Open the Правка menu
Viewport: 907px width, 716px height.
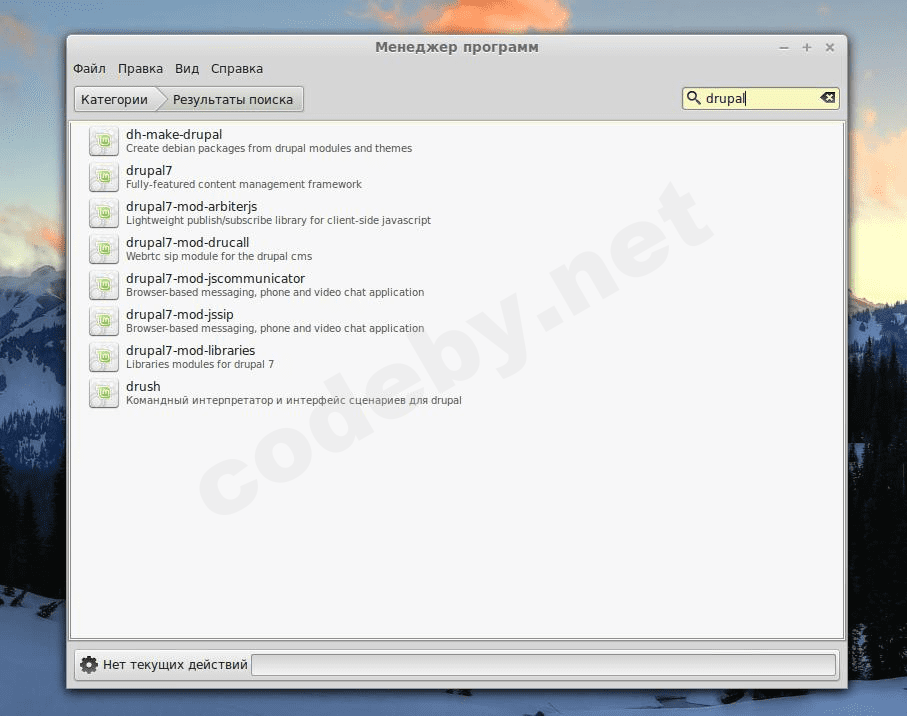click(141, 69)
